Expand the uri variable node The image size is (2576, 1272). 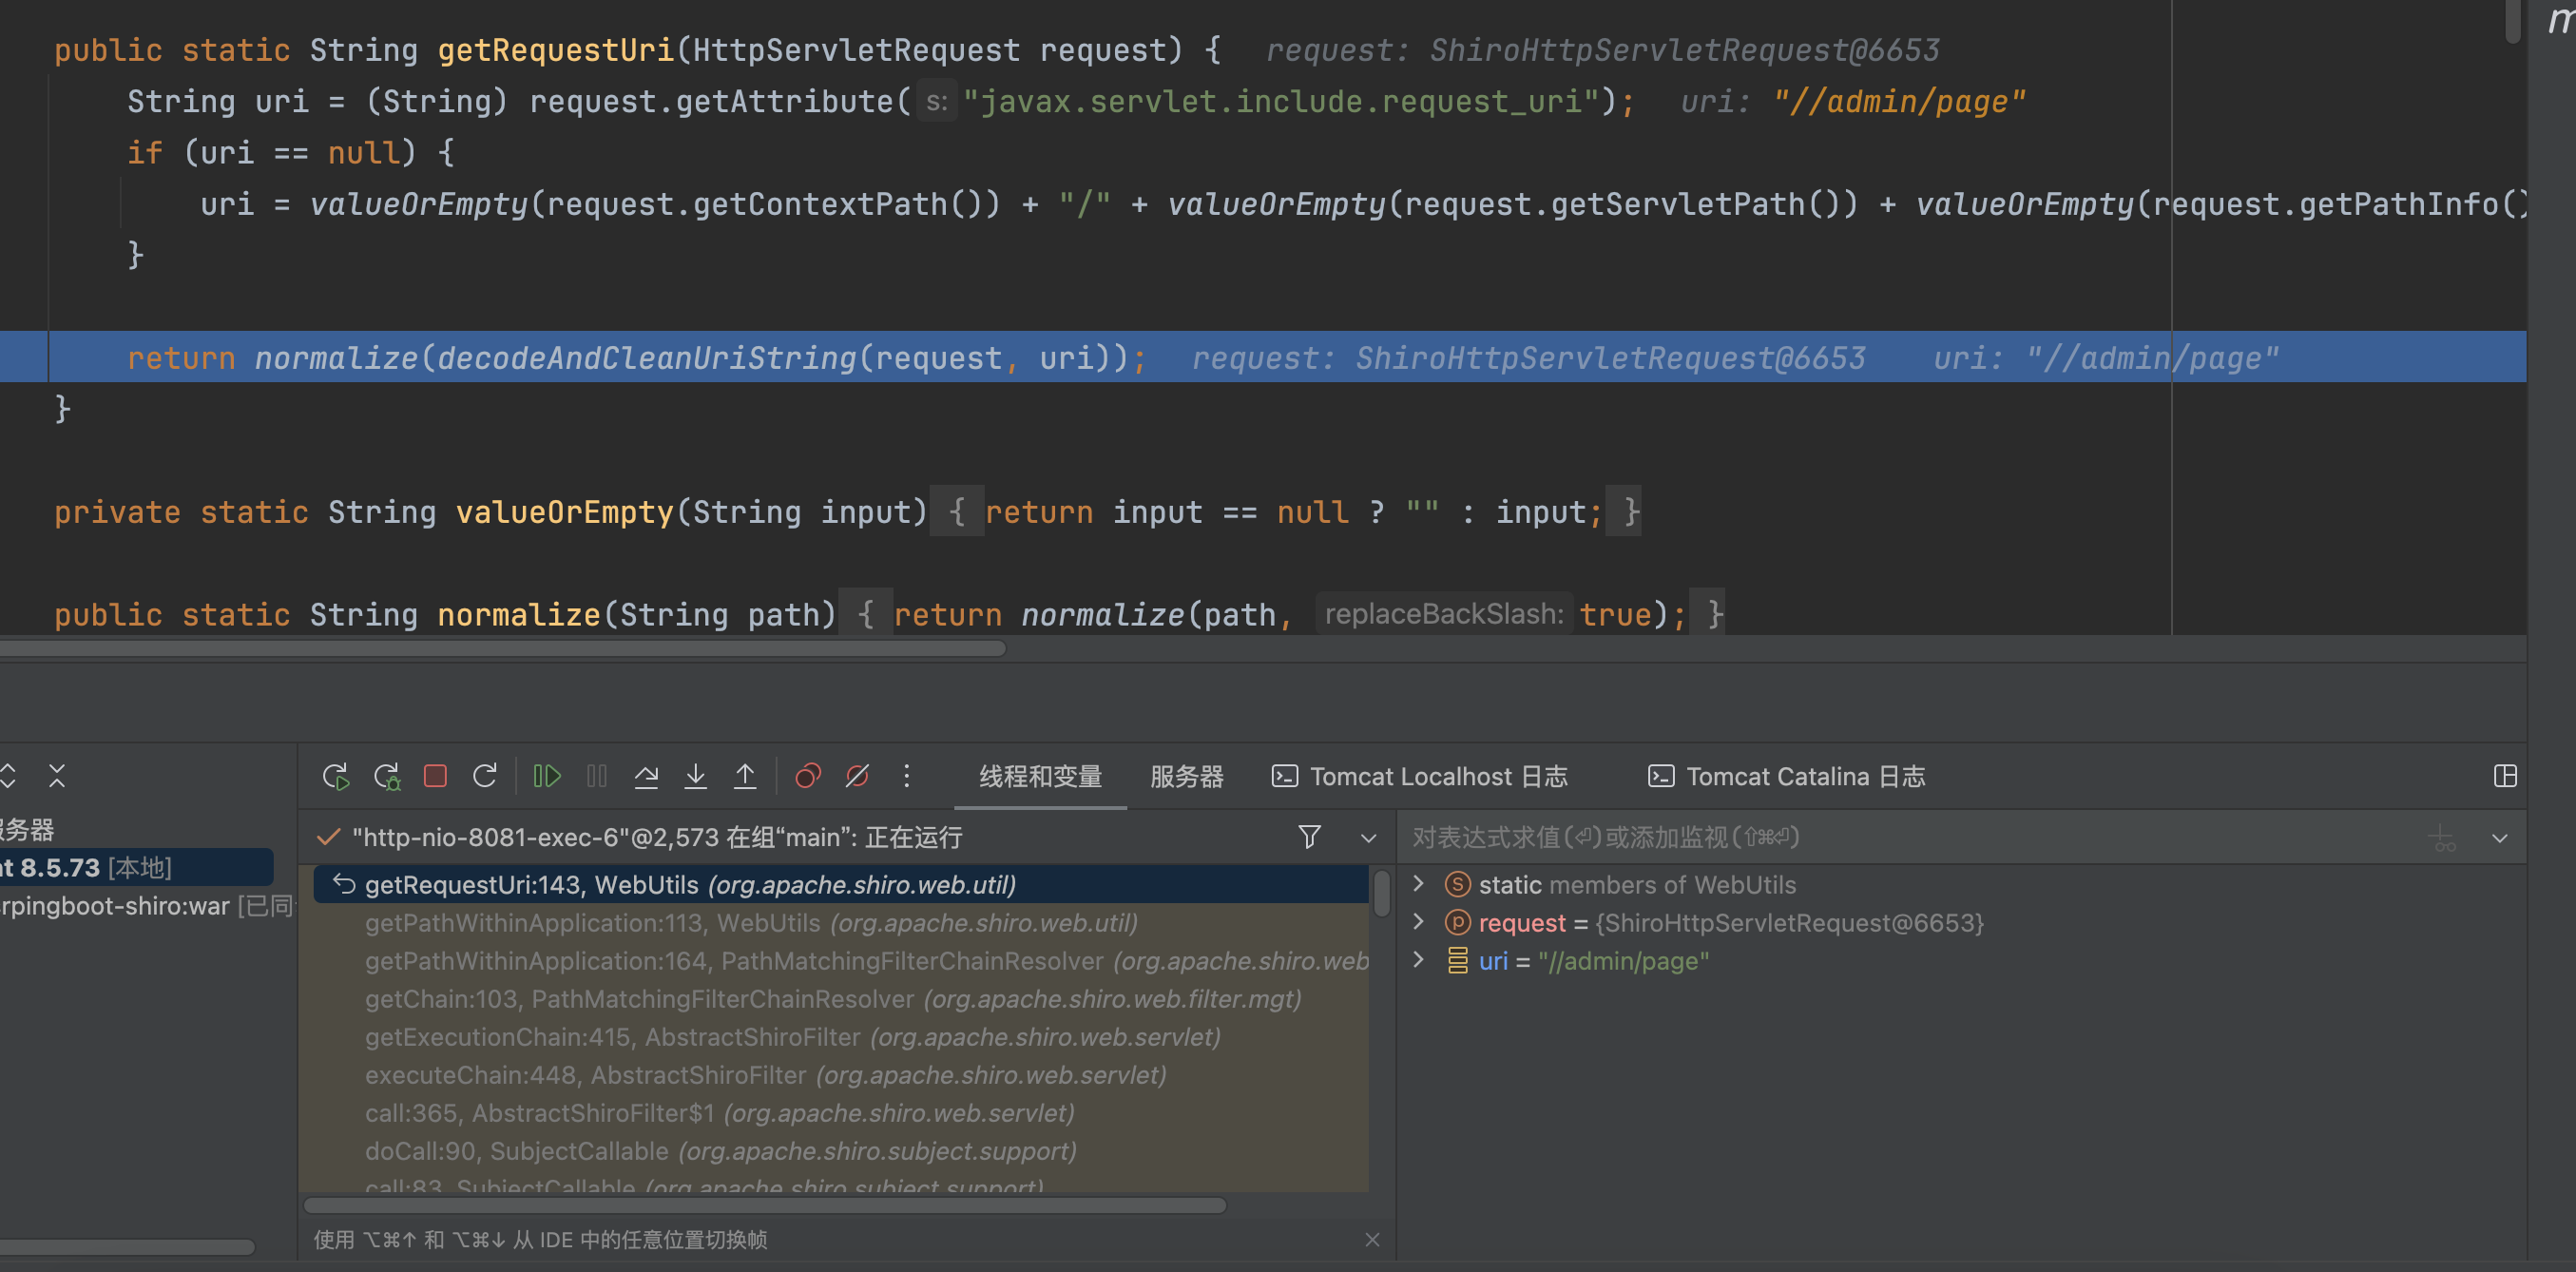(1418, 960)
